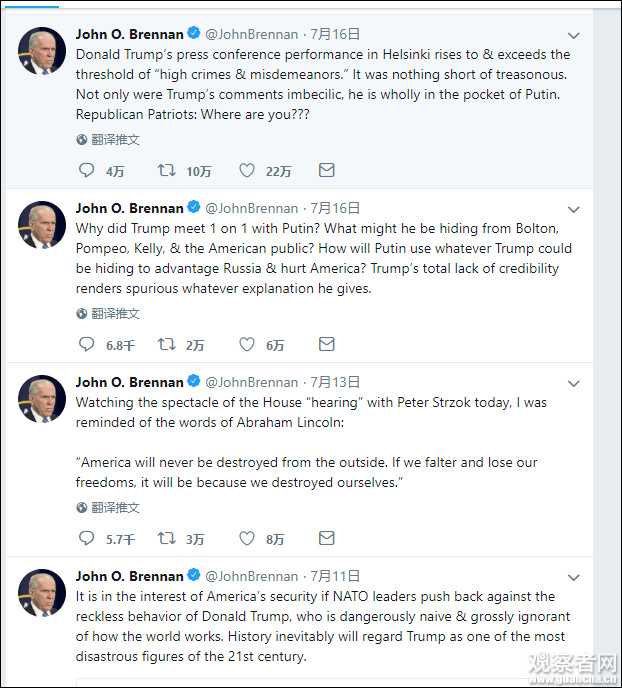Reply to the Helsinki press conference tweet

[x=87, y=171]
